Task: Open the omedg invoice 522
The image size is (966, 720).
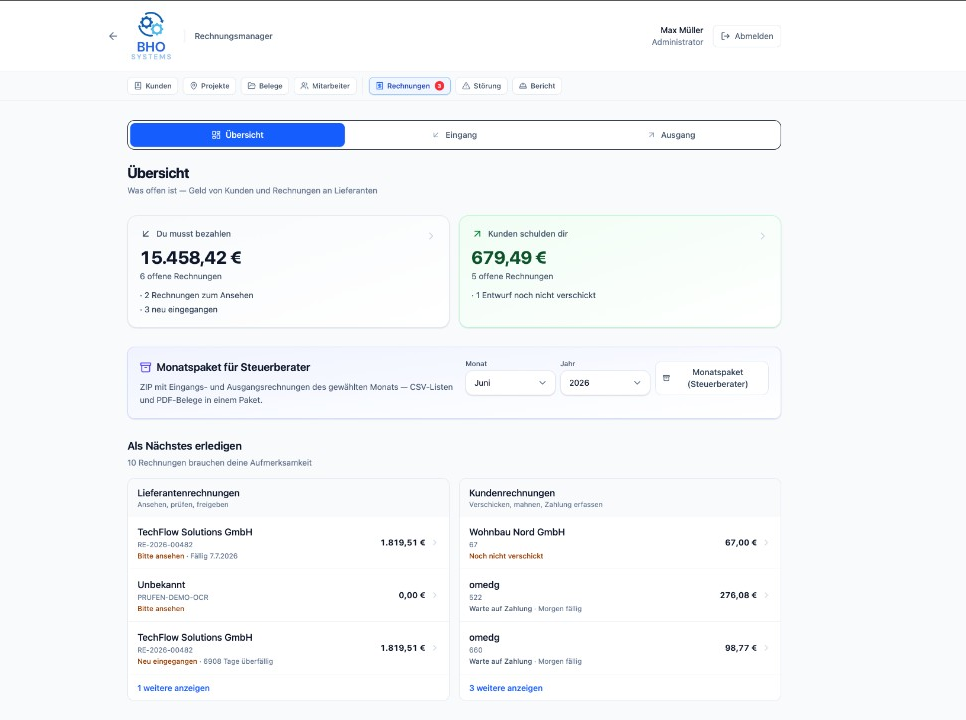Action: pos(620,596)
